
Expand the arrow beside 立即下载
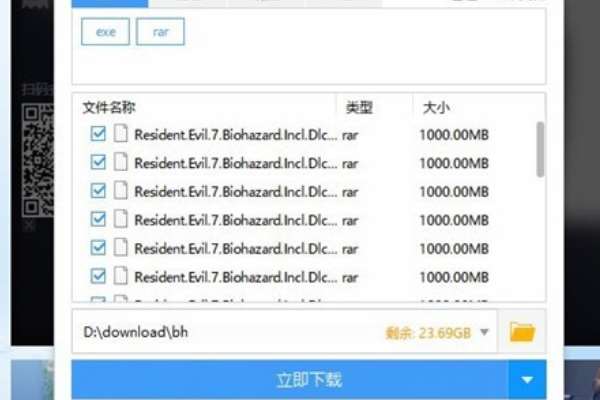527,380
